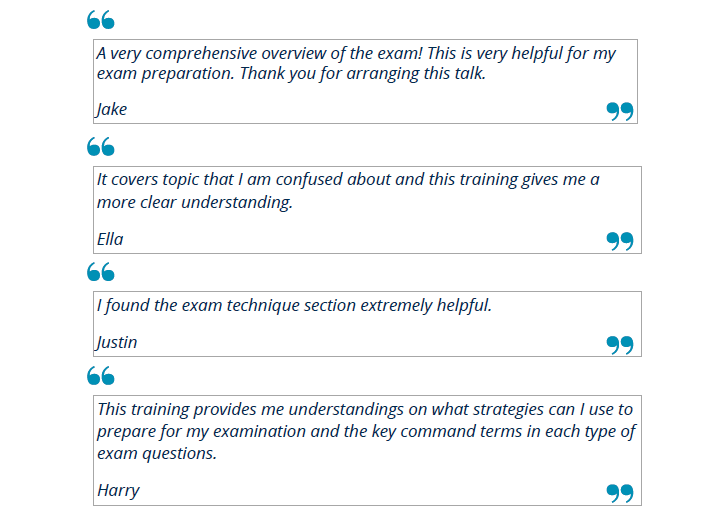Click the closing quote icon in Ella's testimonial
This screenshot has height=520, width=726.
(620, 241)
